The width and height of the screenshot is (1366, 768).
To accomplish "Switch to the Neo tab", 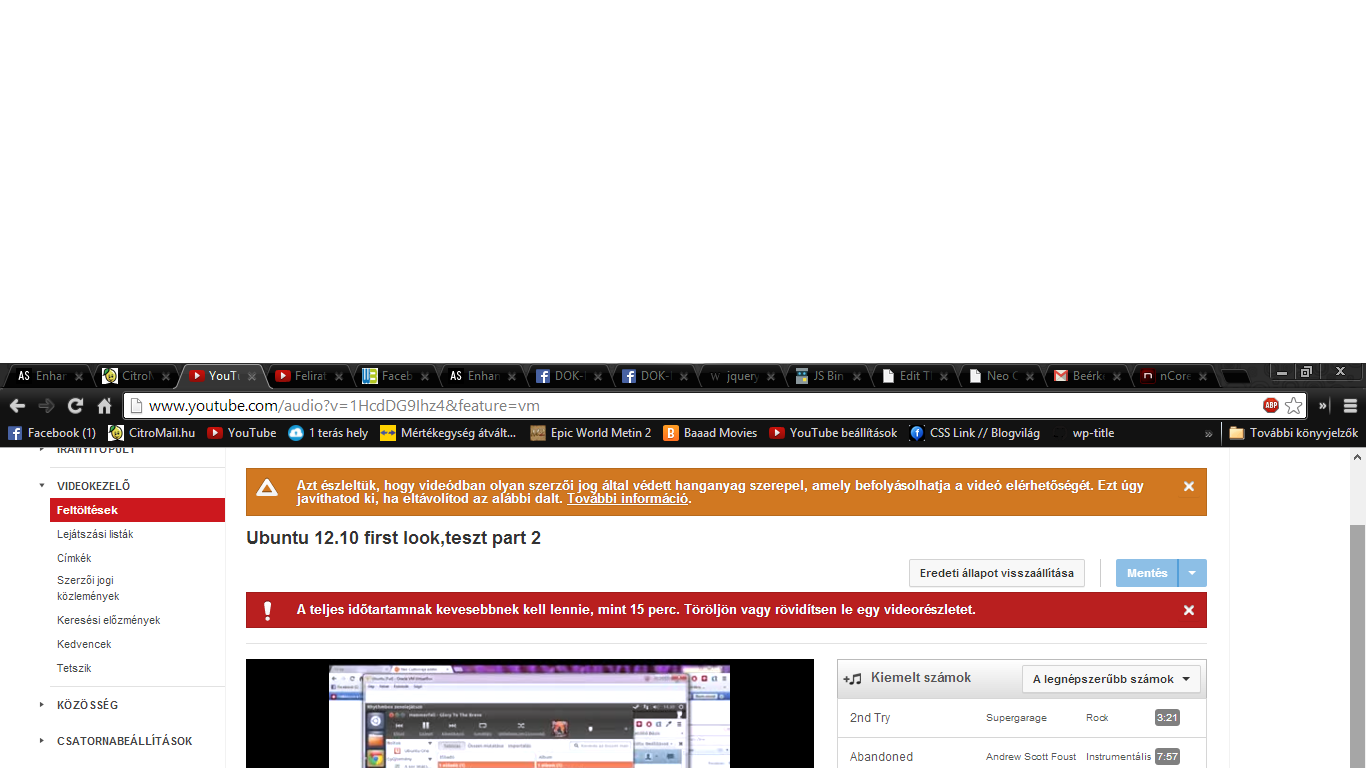I will (x=1001, y=376).
